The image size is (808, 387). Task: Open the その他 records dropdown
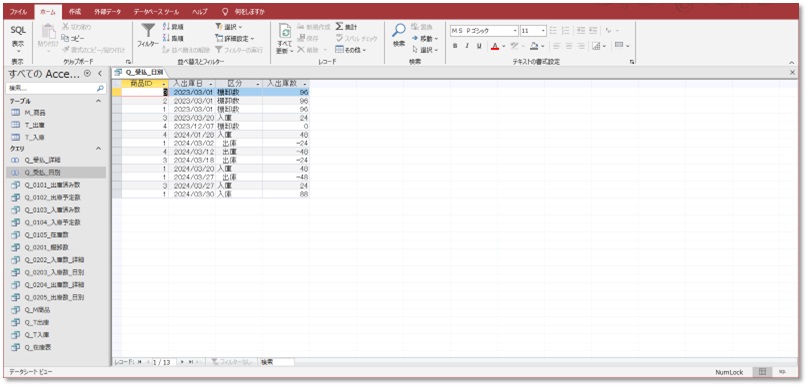pyautogui.click(x=351, y=50)
